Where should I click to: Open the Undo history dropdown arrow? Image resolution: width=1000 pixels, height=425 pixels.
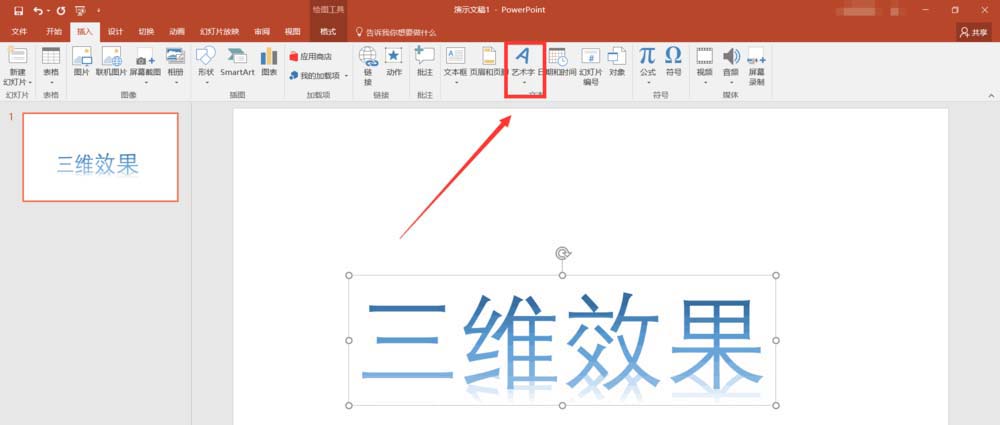[x=48, y=11]
